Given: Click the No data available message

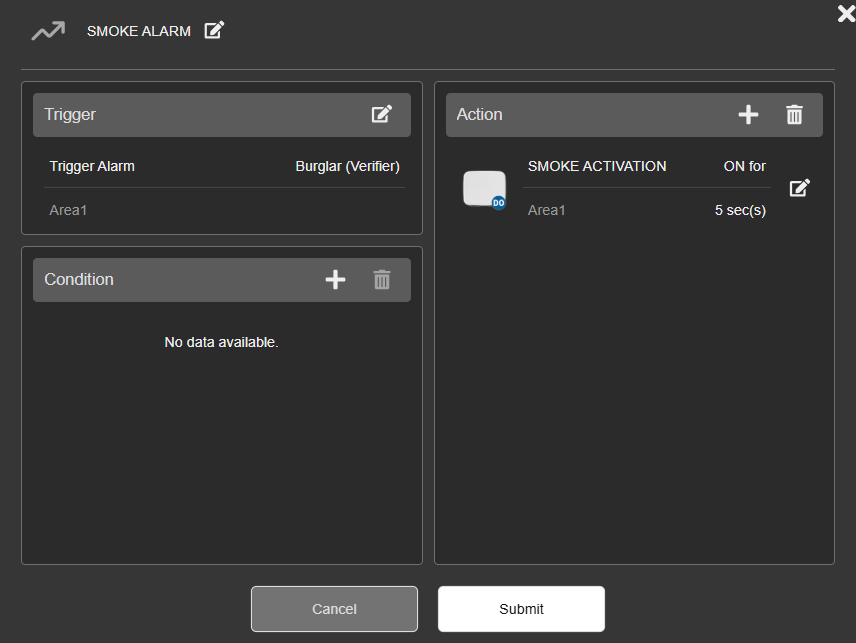Looking at the screenshot, I should pyautogui.click(x=222, y=342).
